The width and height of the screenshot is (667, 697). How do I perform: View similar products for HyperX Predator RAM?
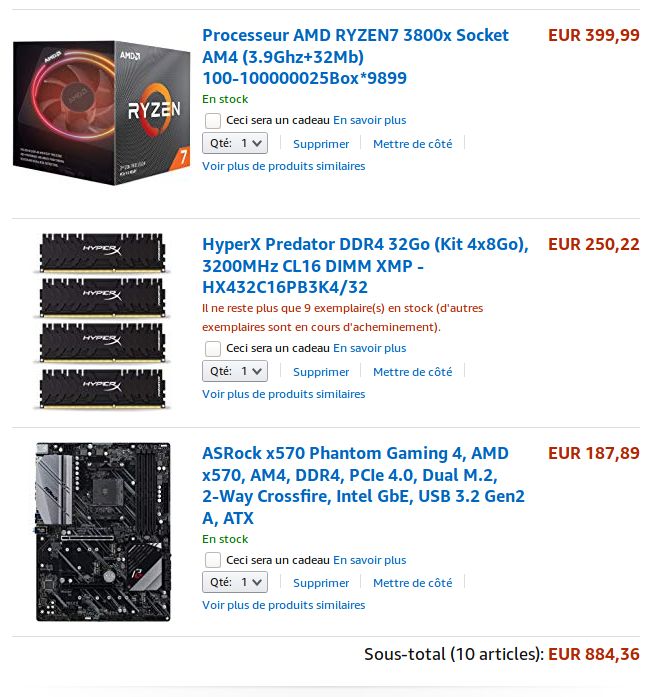[283, 394]
